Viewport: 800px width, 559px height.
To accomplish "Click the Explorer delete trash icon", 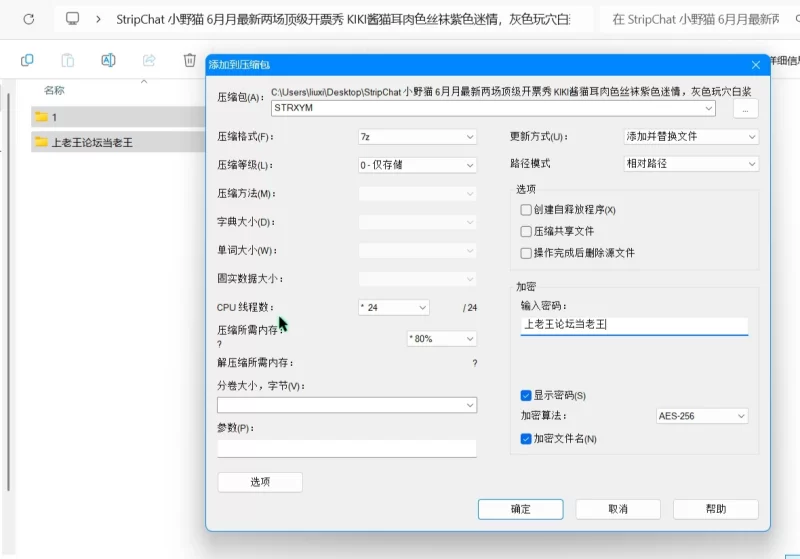I will pos(189,60).
